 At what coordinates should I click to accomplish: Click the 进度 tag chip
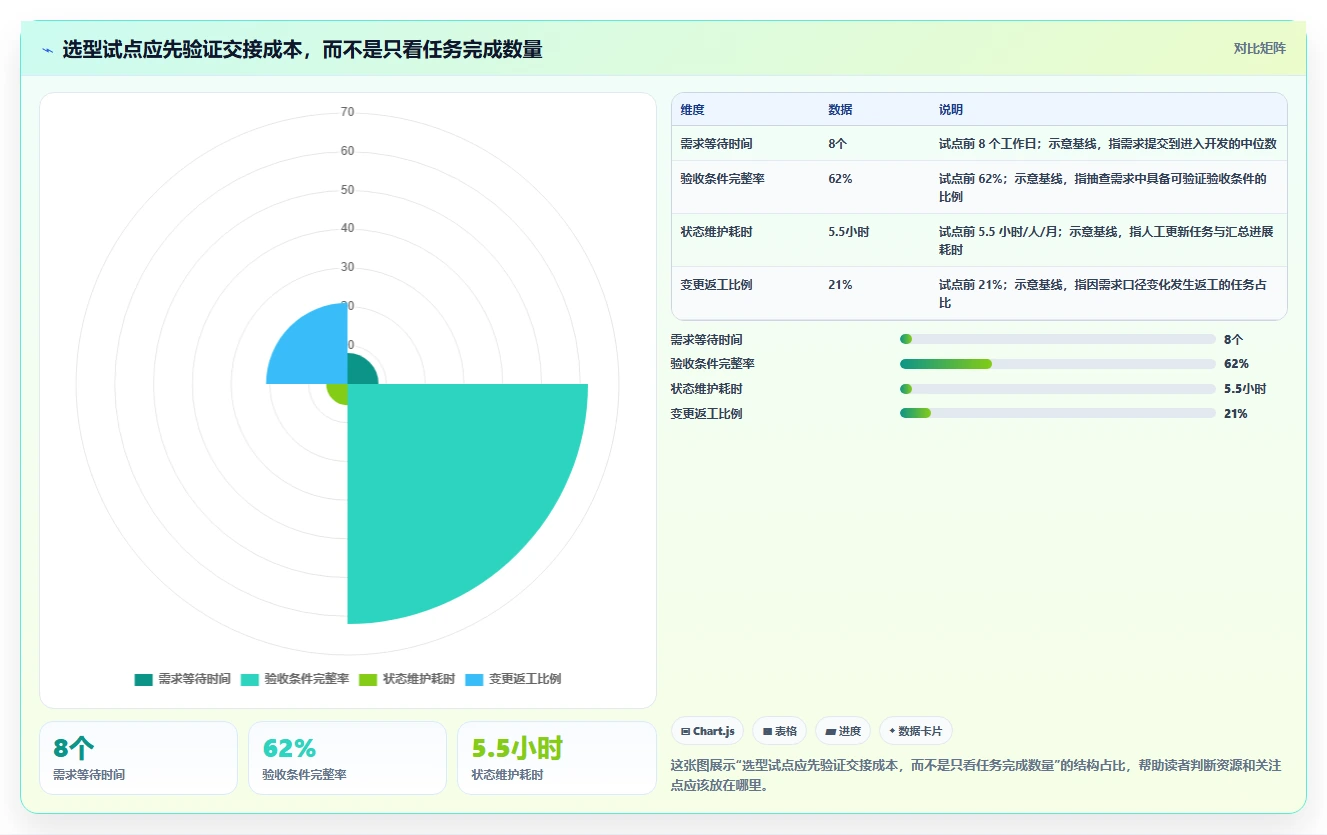point(843,731)
